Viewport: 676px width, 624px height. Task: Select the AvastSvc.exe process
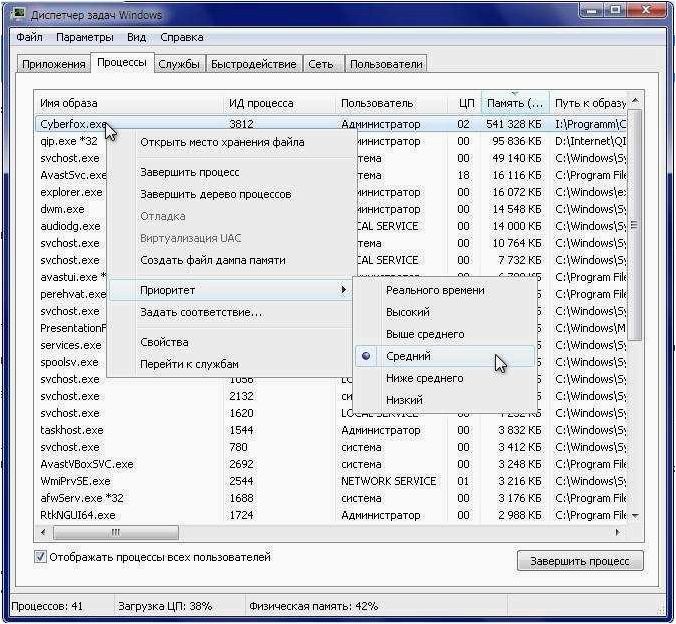coord(73,175)
